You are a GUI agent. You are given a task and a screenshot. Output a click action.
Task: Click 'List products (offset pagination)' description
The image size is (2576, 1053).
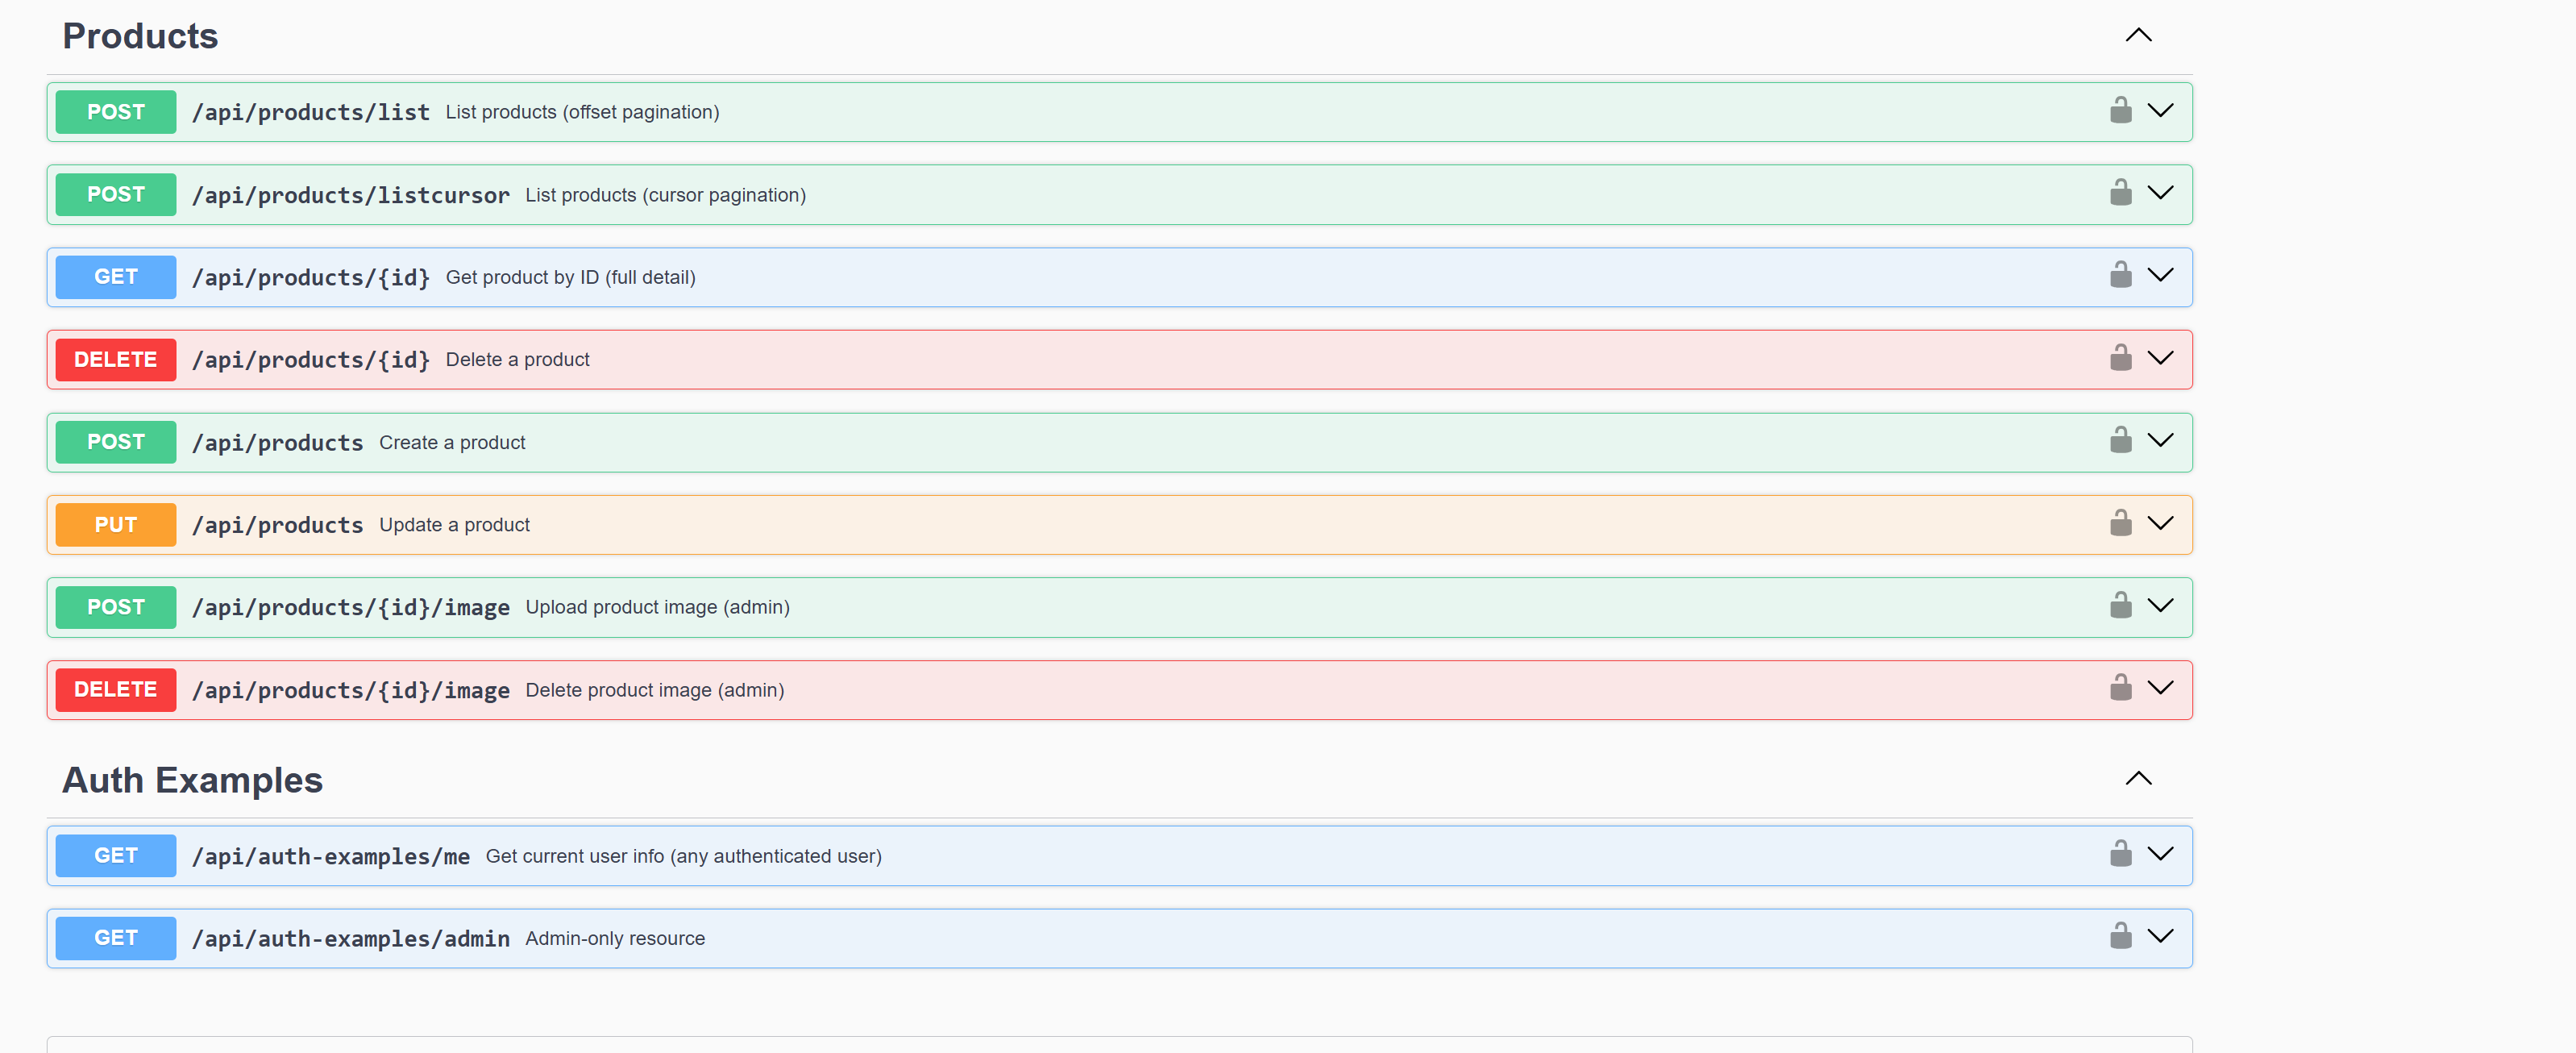tap(582, 112)
